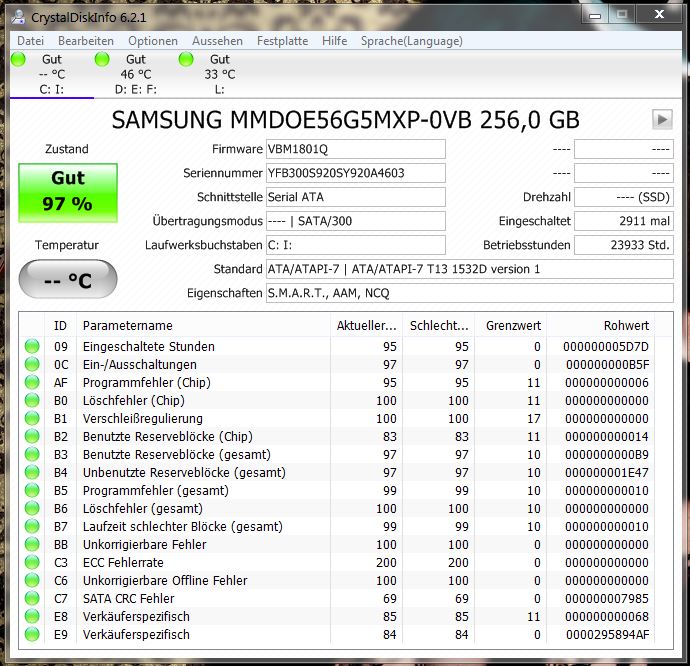This screenshot has width=690, height=666.
Task: Click raw value 000000005D7D
Action: 606,347
